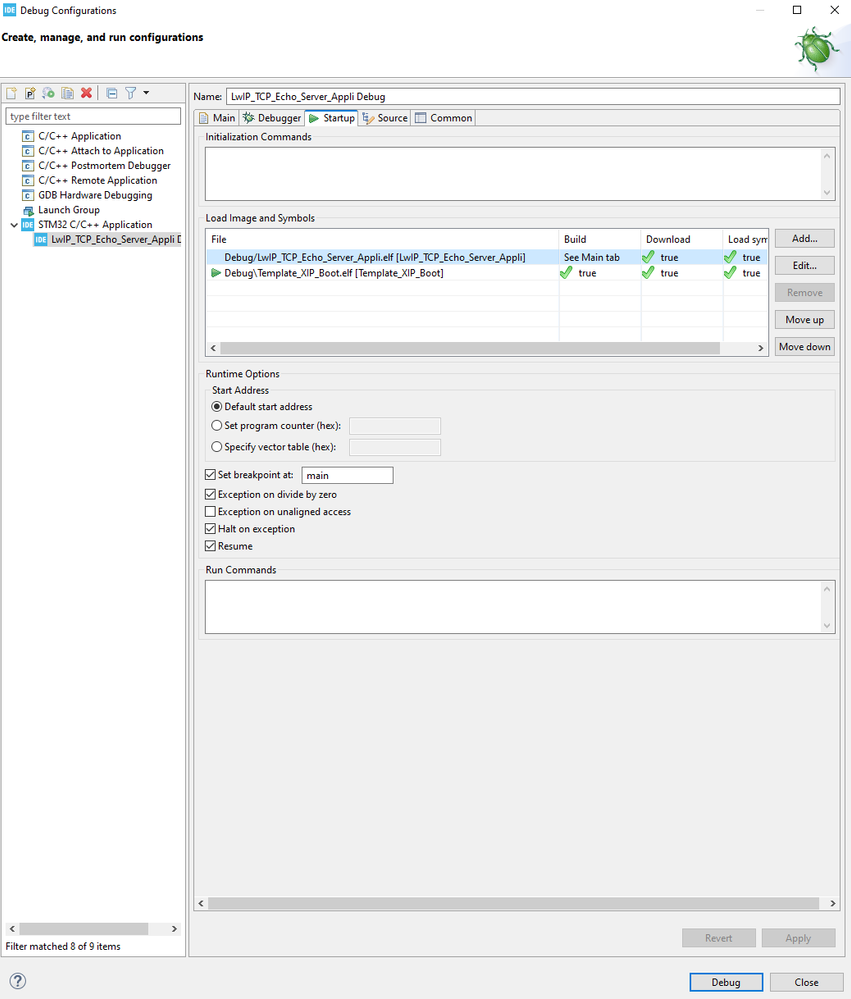This screenshot has height=999, width=851.
Task: Click 'See Main tab' build cell
Action: 592,257
